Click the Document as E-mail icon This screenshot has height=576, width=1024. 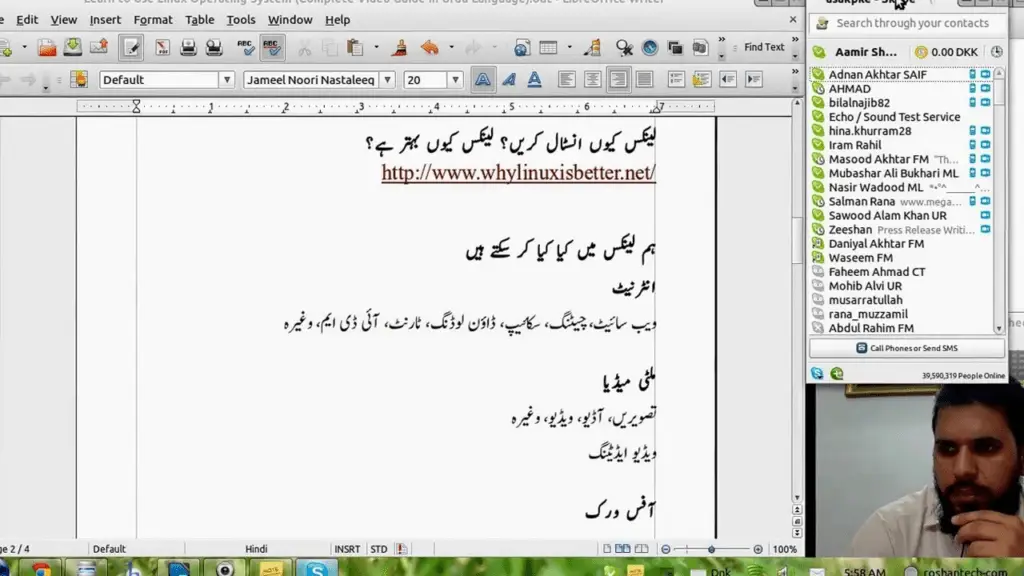pyautogui.click(x=99, y=47)
